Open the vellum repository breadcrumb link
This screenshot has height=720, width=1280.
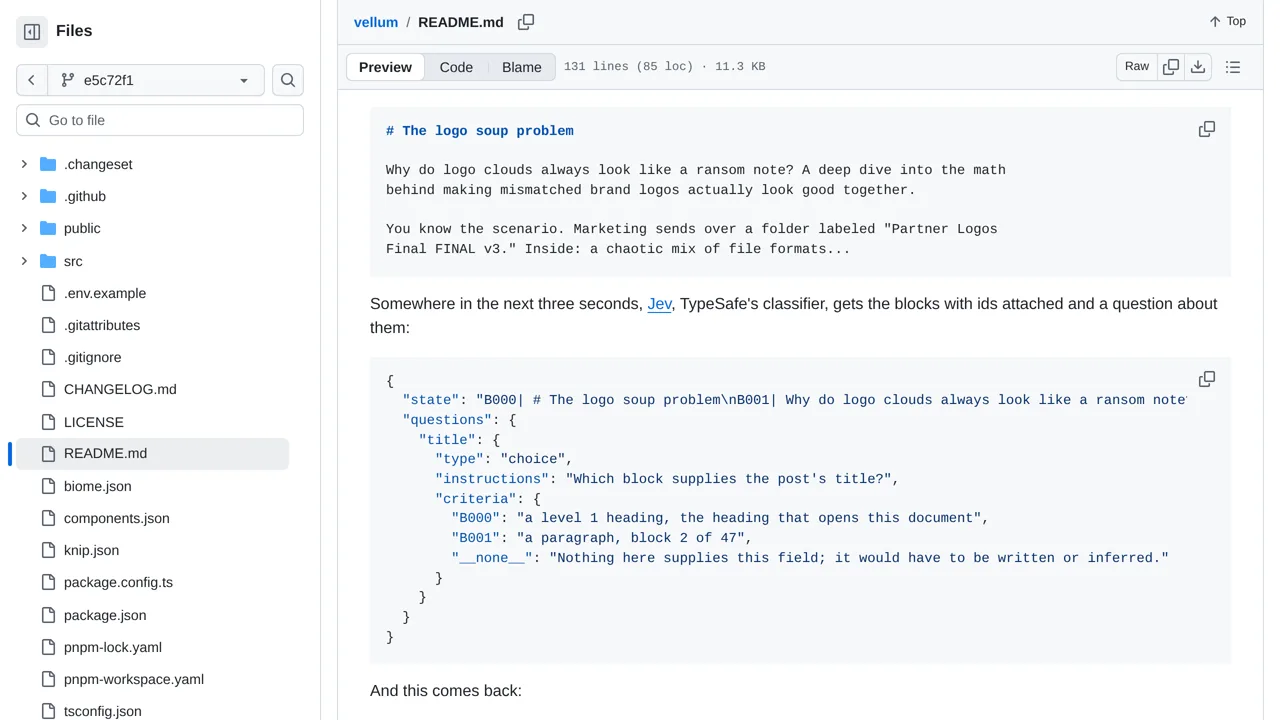(x=376, y=22)
